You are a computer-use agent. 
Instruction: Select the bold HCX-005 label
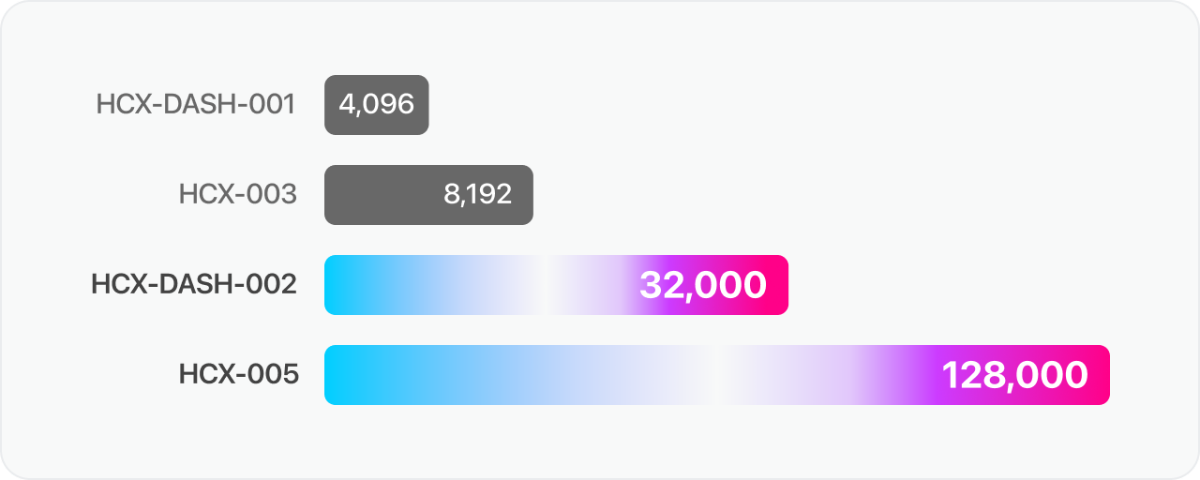pyautogui.click(x=238, y=375)
